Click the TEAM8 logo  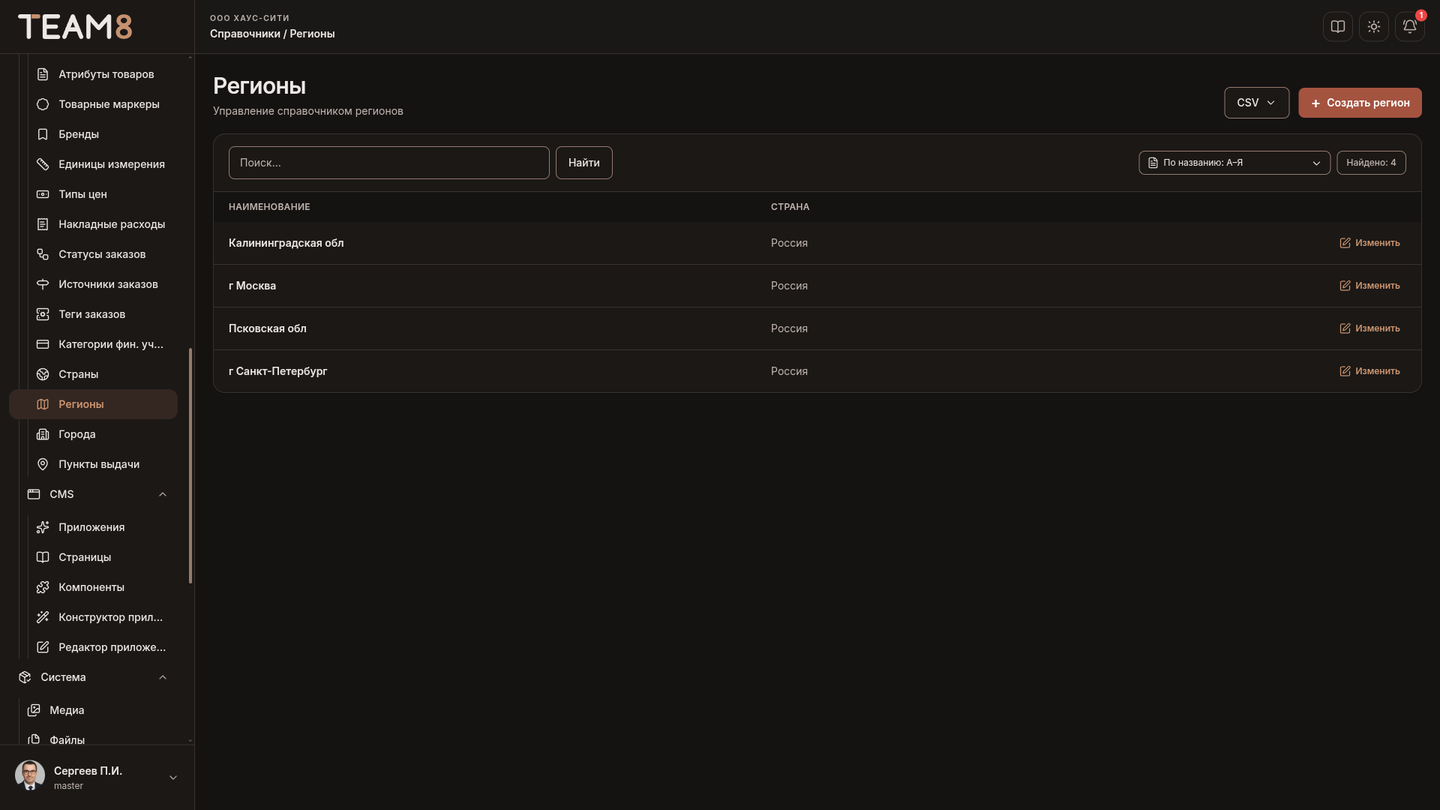pos(75,27)
